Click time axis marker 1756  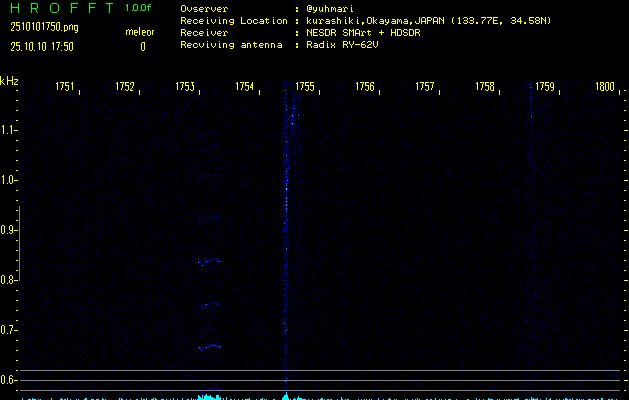(x=365, y=86)
